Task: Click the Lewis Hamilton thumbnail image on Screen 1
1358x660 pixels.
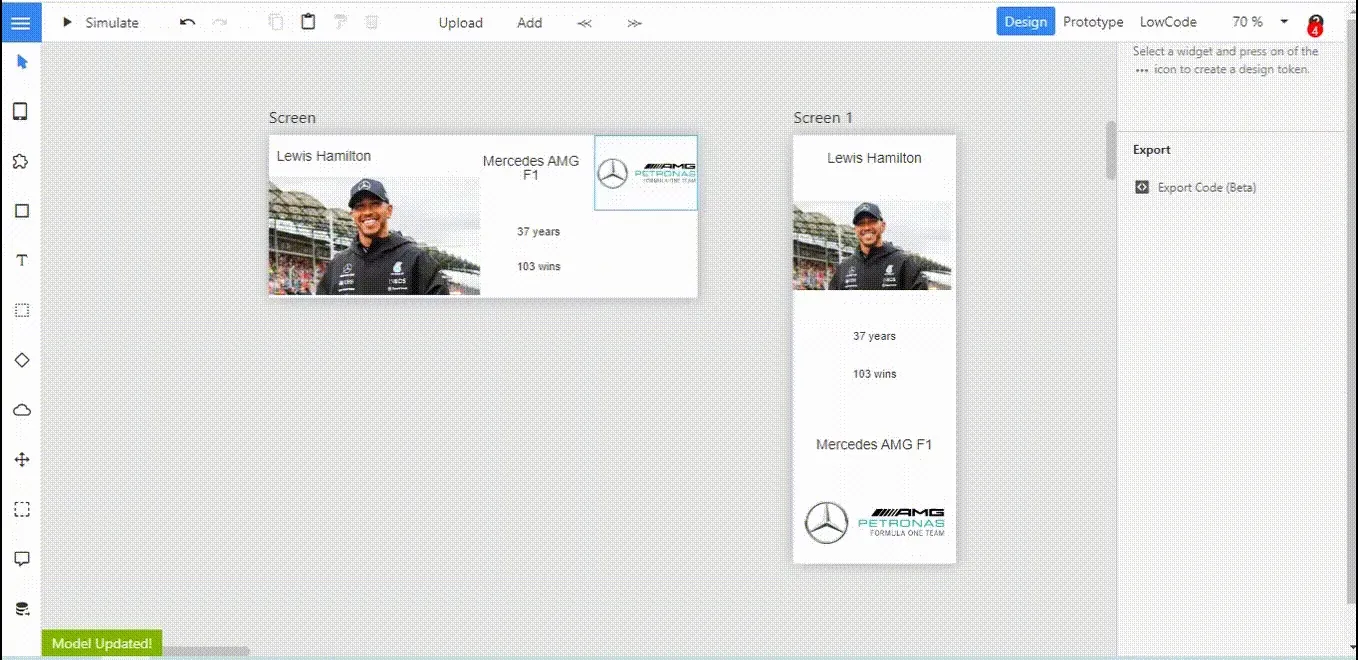Action: pos(873,243)
